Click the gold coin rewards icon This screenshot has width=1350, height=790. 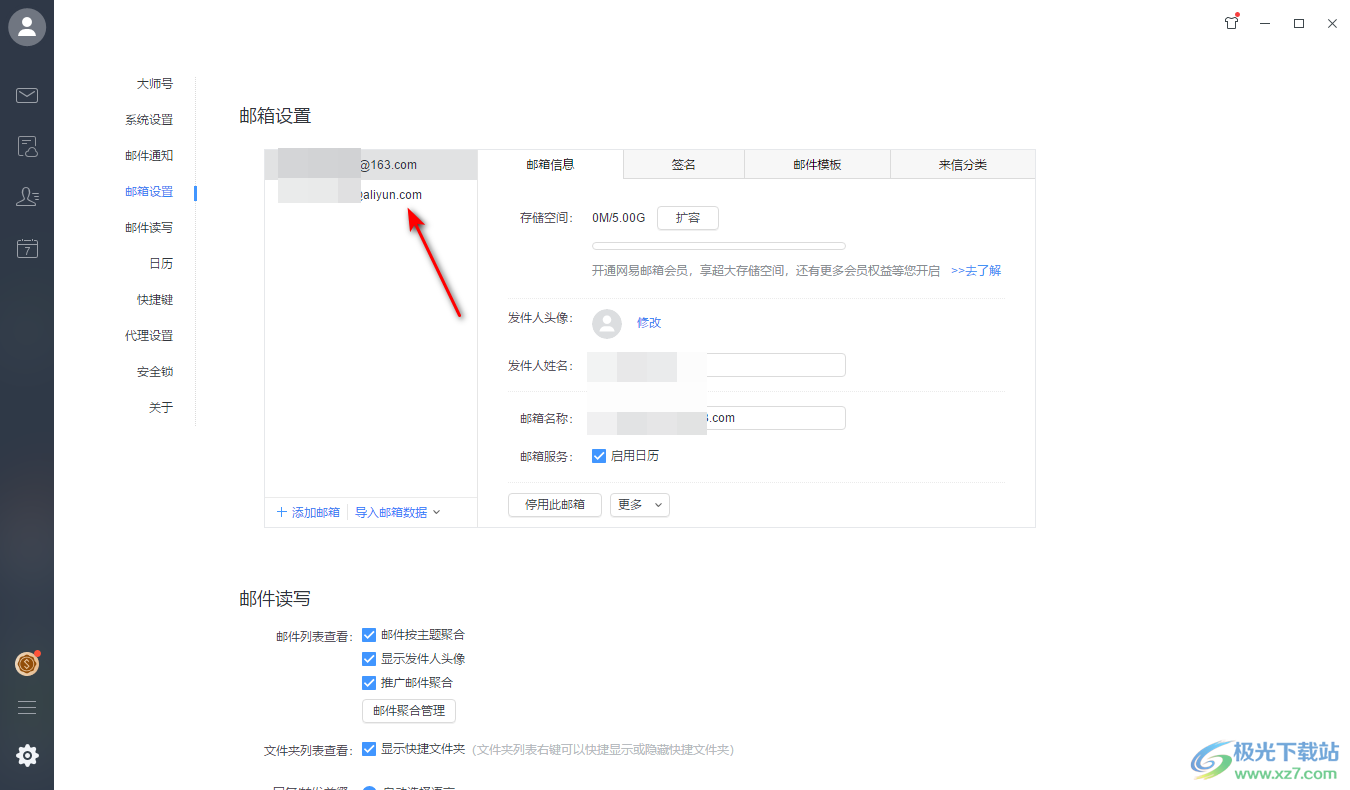27,663
